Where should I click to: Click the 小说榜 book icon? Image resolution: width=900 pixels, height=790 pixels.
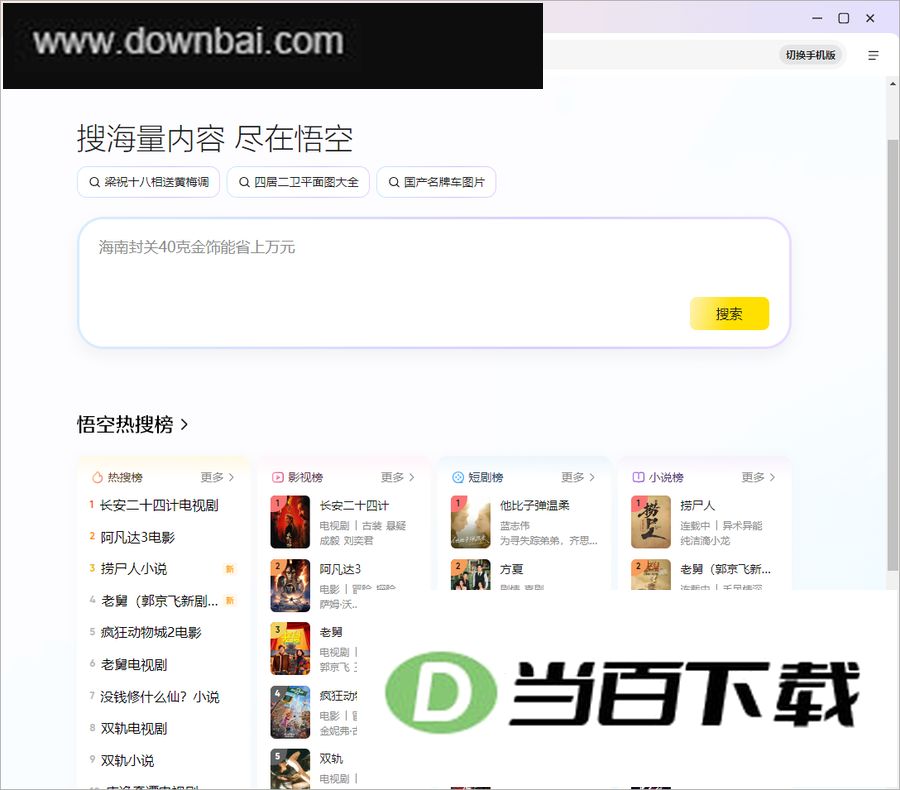pos(638,477)
